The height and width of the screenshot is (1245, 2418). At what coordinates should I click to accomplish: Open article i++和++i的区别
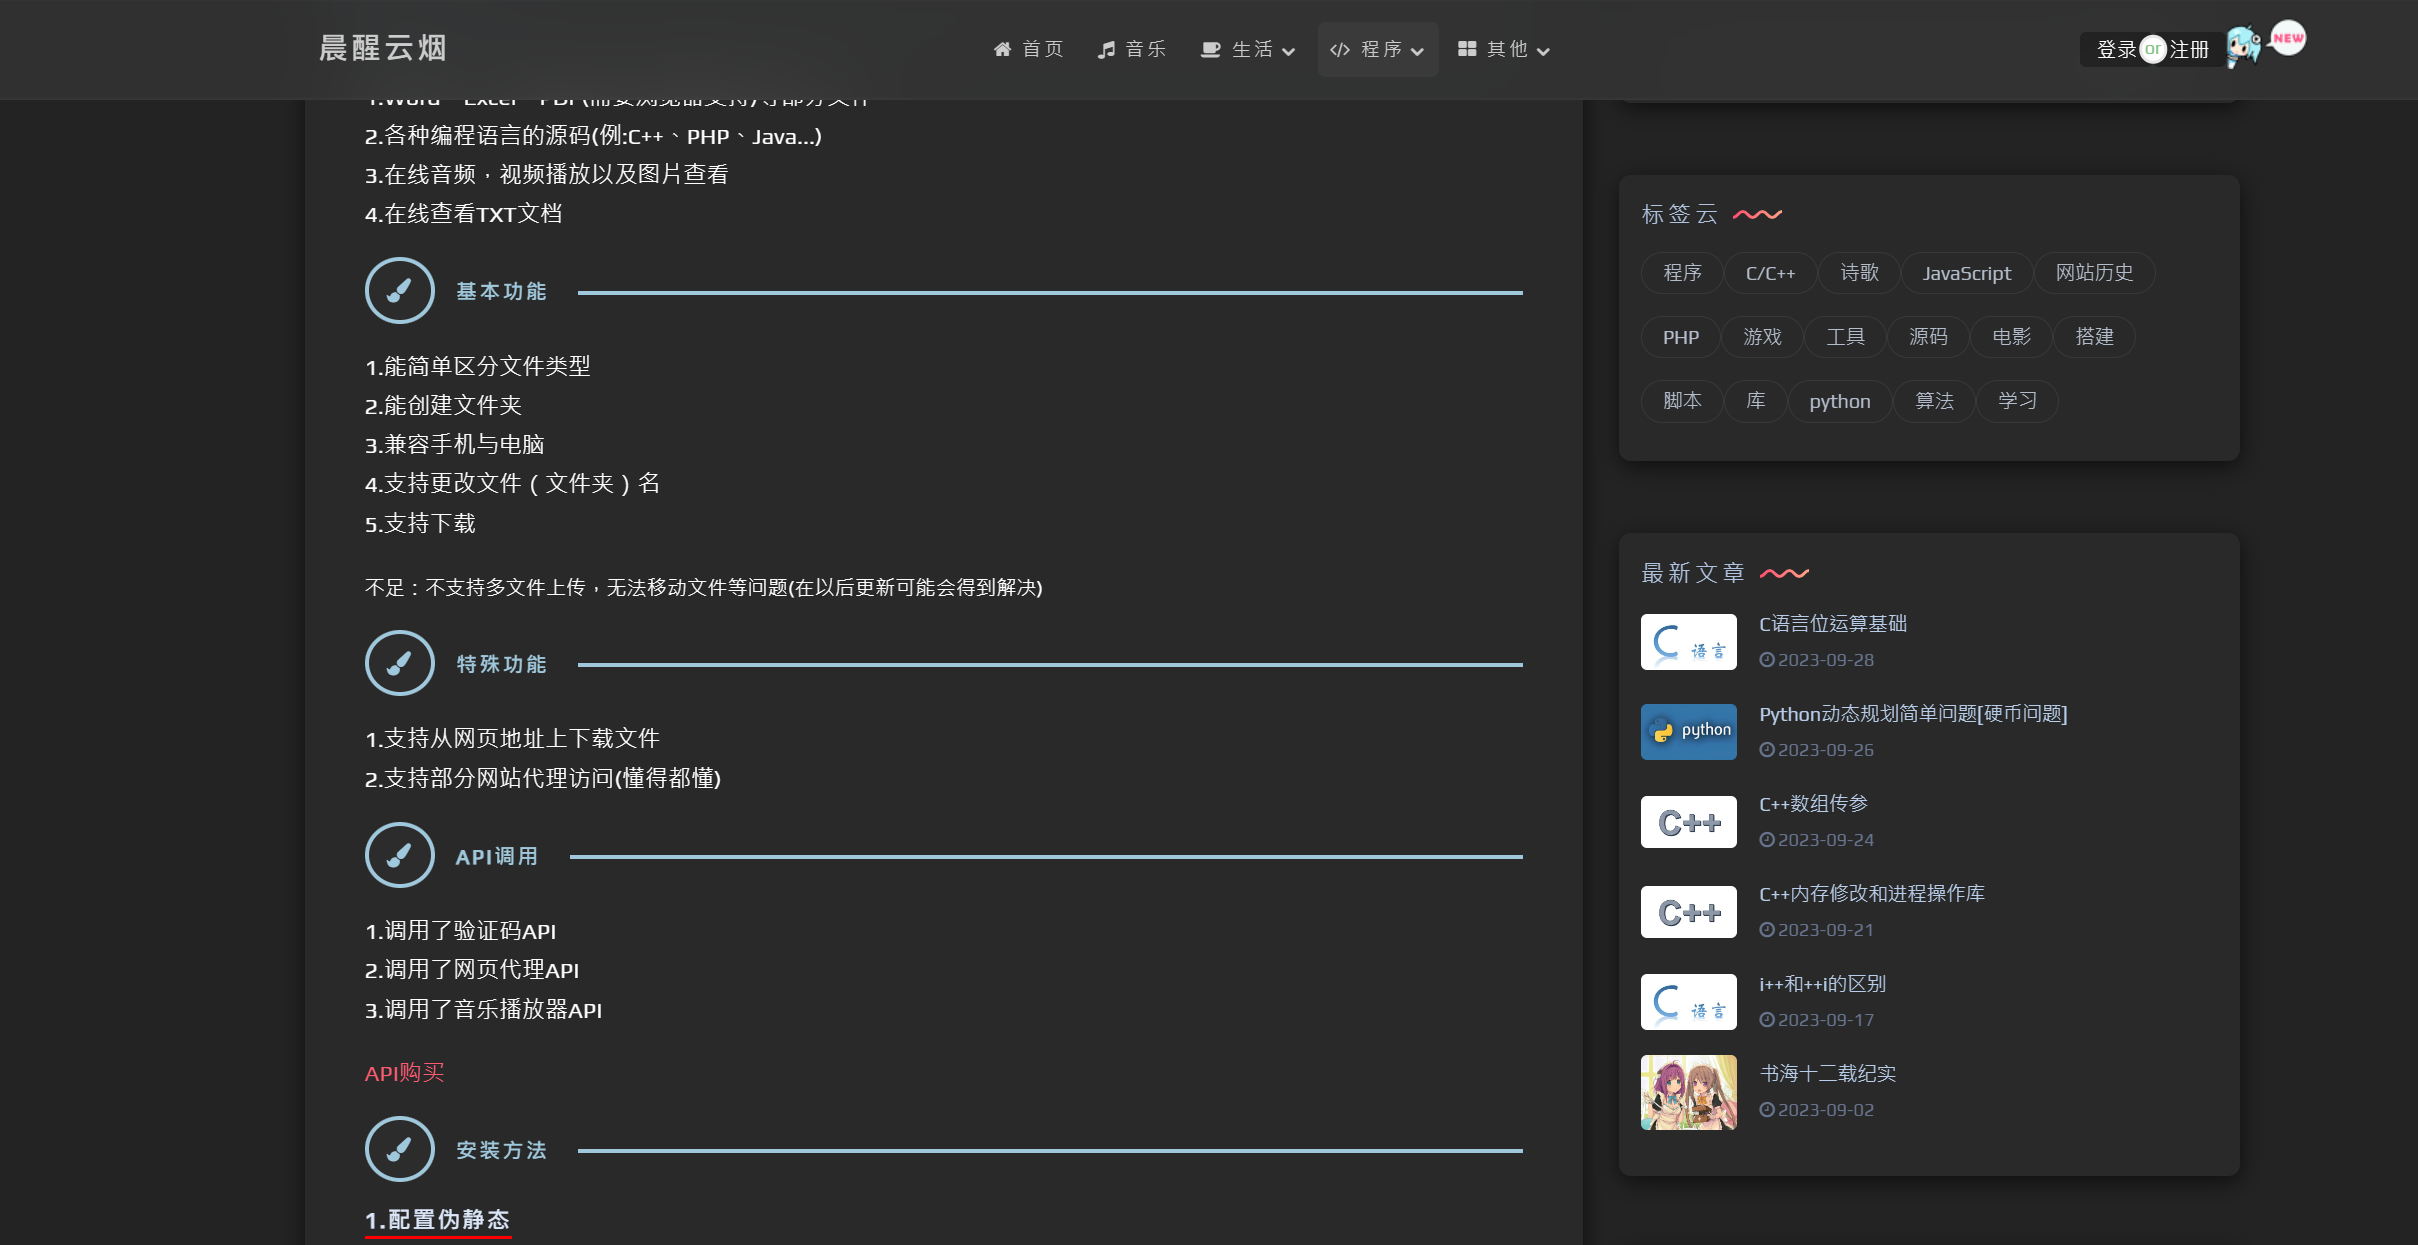[x=1822, y=984]
